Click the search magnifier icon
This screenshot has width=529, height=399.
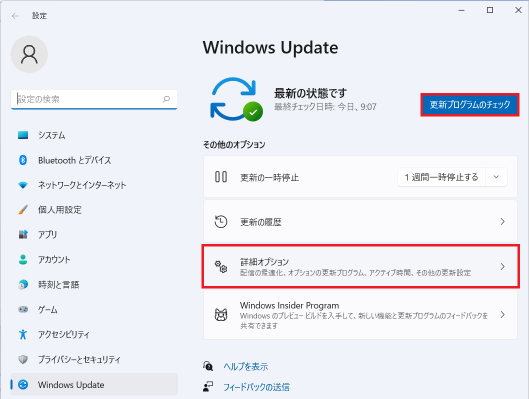point(166,99)
